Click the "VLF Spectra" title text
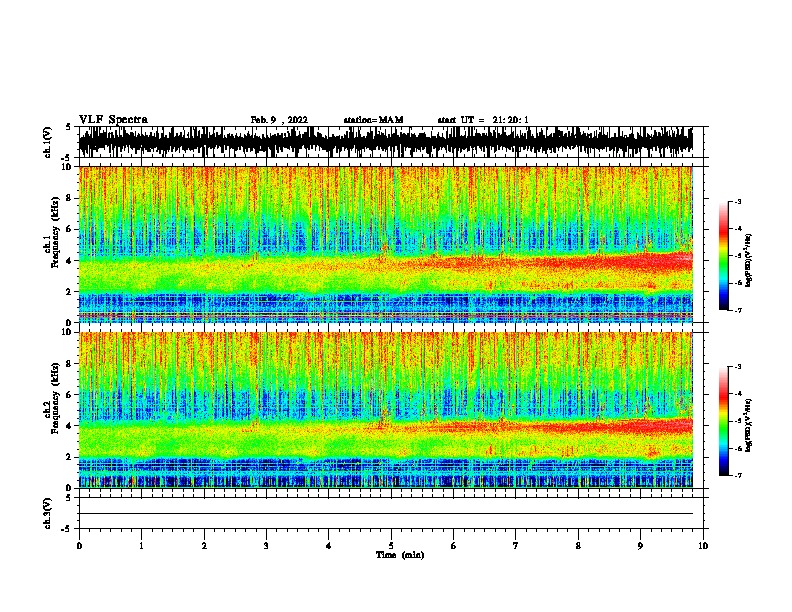This screenshot has height=612, width=792. [x=113, y=120]
